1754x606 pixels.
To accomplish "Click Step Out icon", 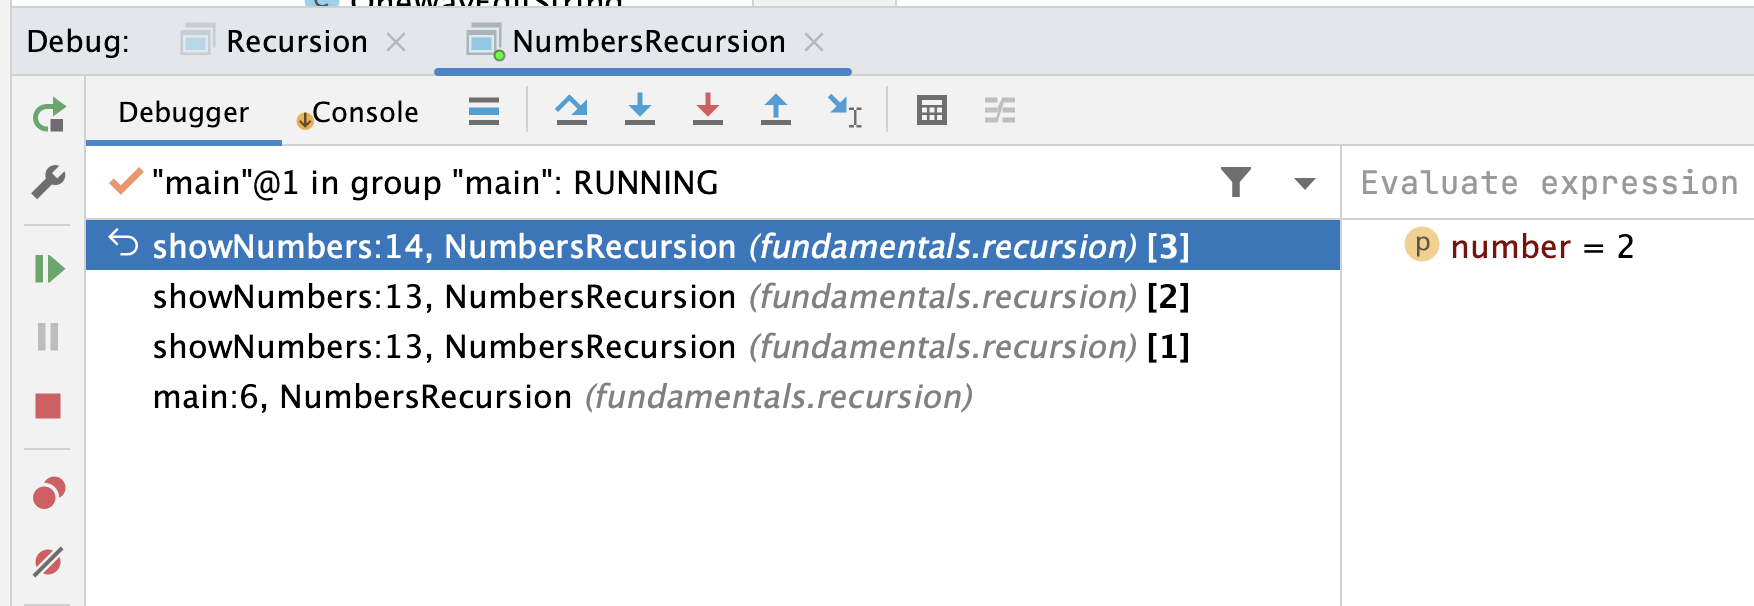I will point(776,109).
